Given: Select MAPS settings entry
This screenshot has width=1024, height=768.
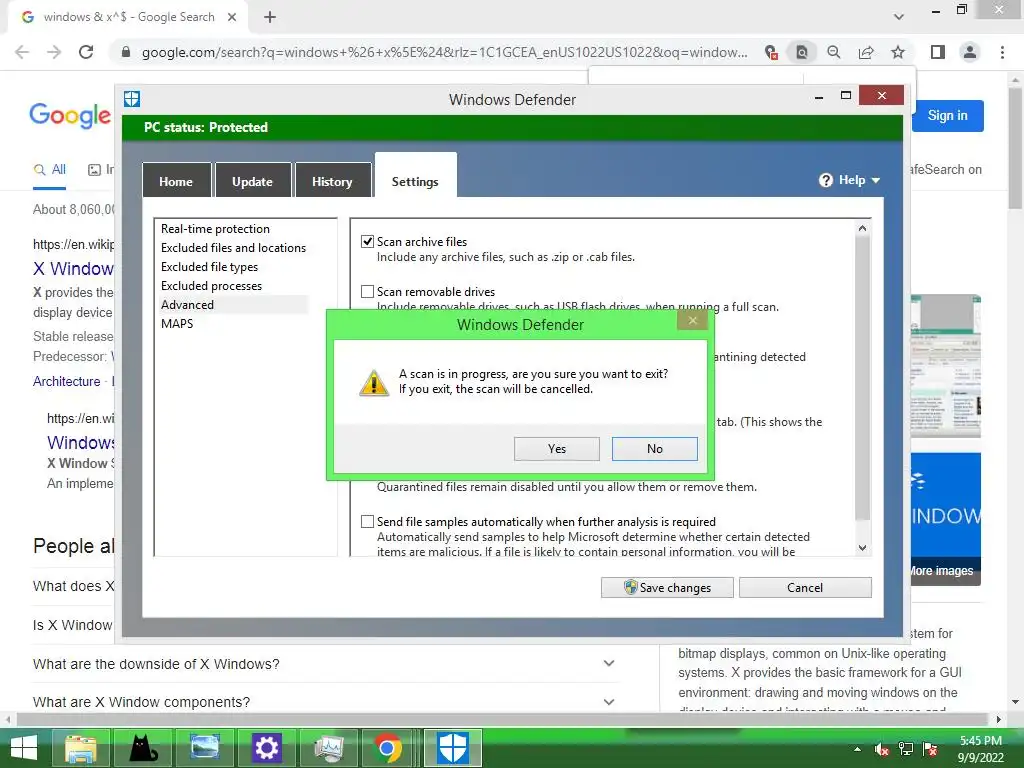Looking at the screenshot, I should [x=177, y=323].
